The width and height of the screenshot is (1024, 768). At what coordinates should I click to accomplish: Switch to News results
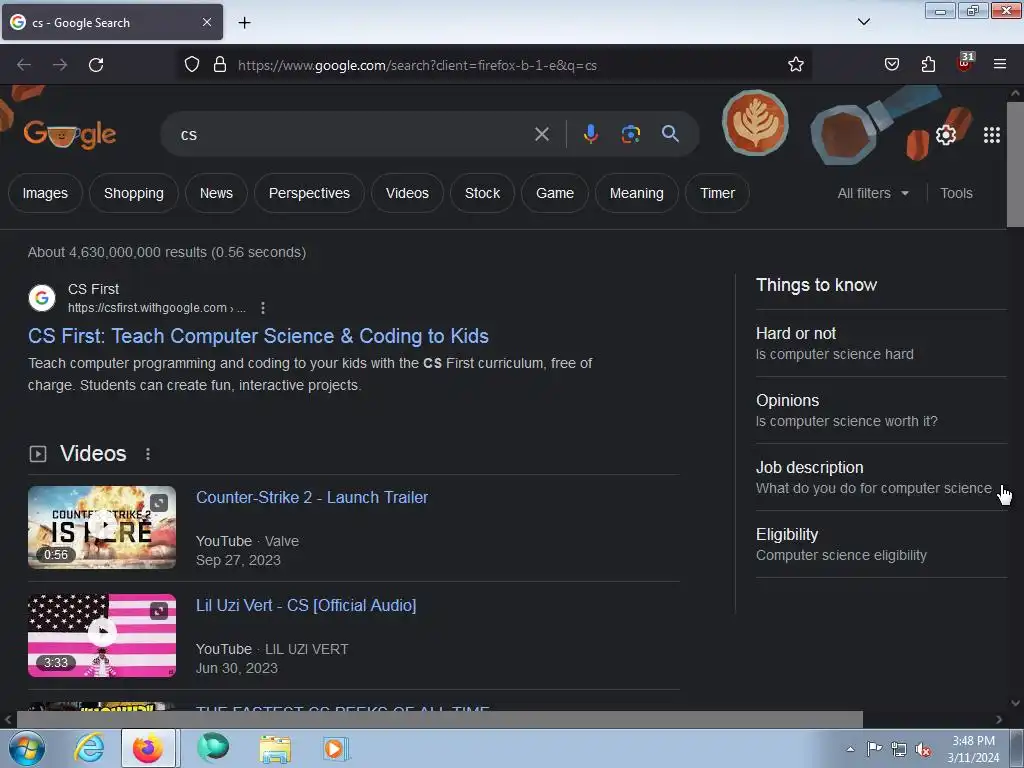tap(216, 193)
